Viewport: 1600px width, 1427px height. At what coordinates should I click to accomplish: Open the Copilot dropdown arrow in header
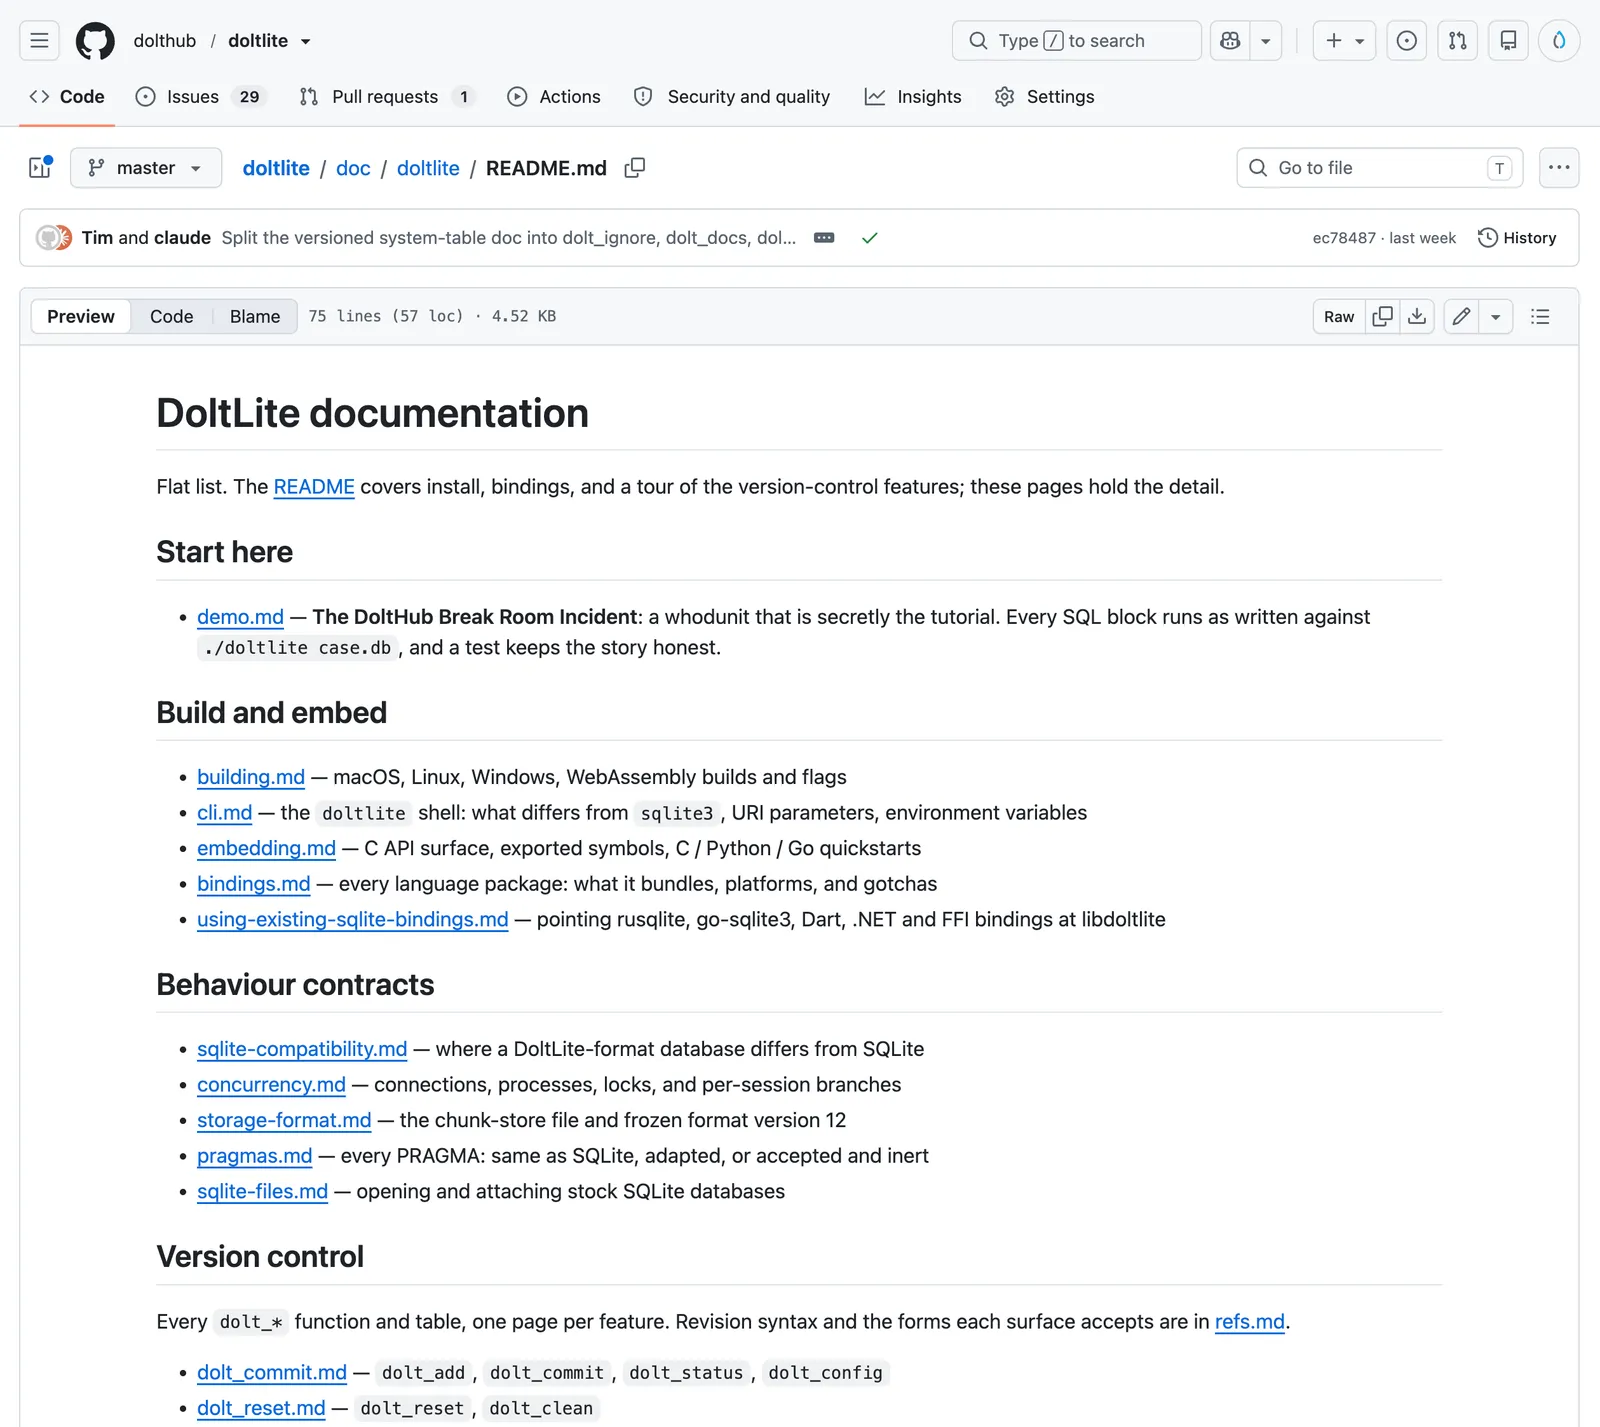click(1266, 41)
